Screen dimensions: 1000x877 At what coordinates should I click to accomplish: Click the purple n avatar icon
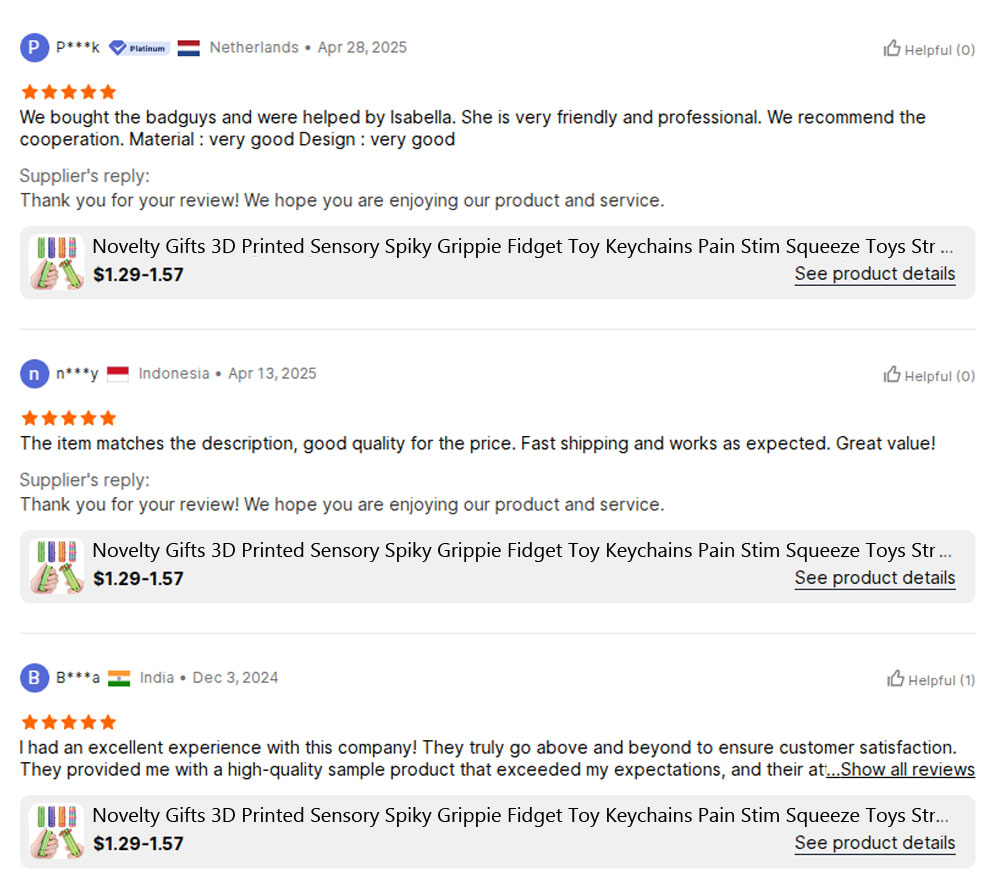(34, 374)
